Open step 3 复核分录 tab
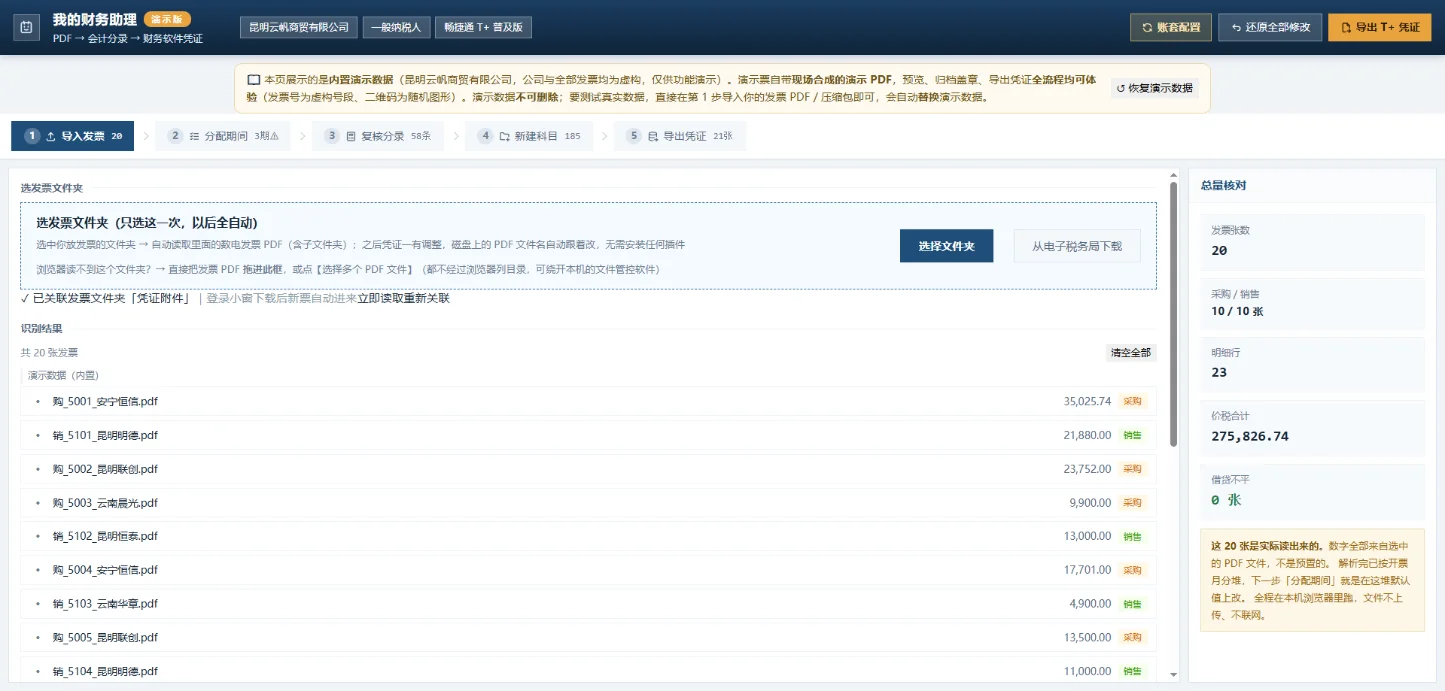 (x=376, y=136)
